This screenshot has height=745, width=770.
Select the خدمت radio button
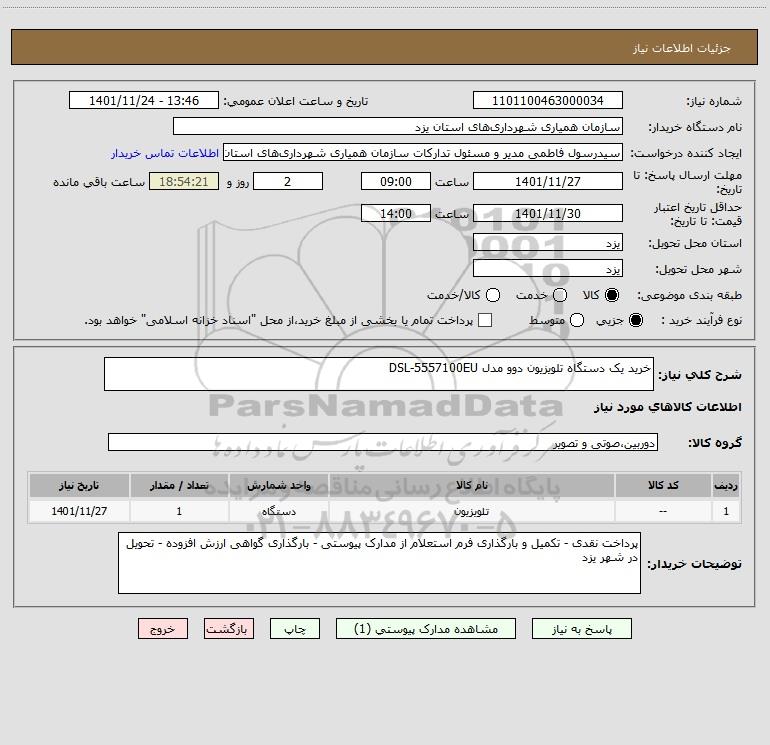pyautogui.click(x=560, y=295)
